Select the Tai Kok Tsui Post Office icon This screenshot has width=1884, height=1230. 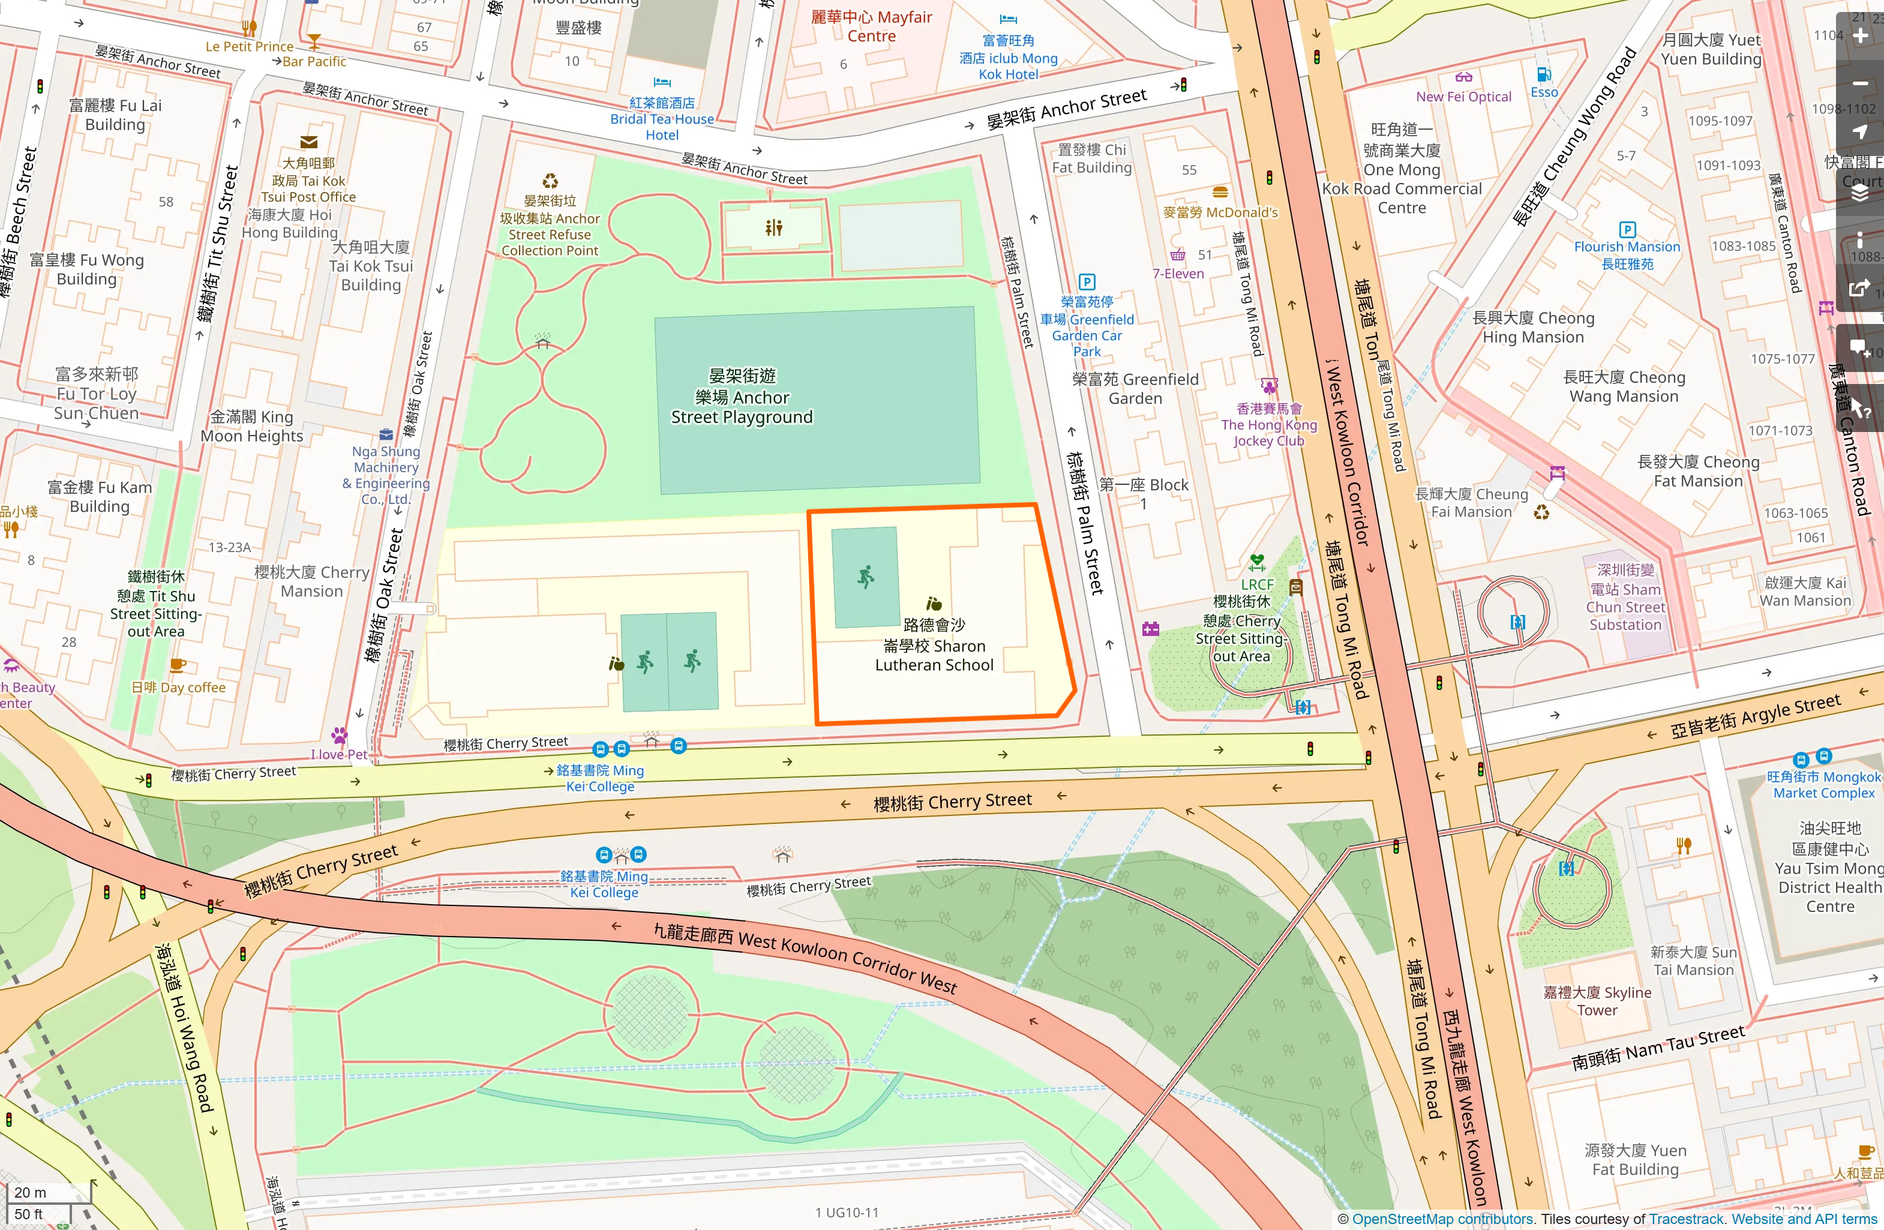[310, 142]
